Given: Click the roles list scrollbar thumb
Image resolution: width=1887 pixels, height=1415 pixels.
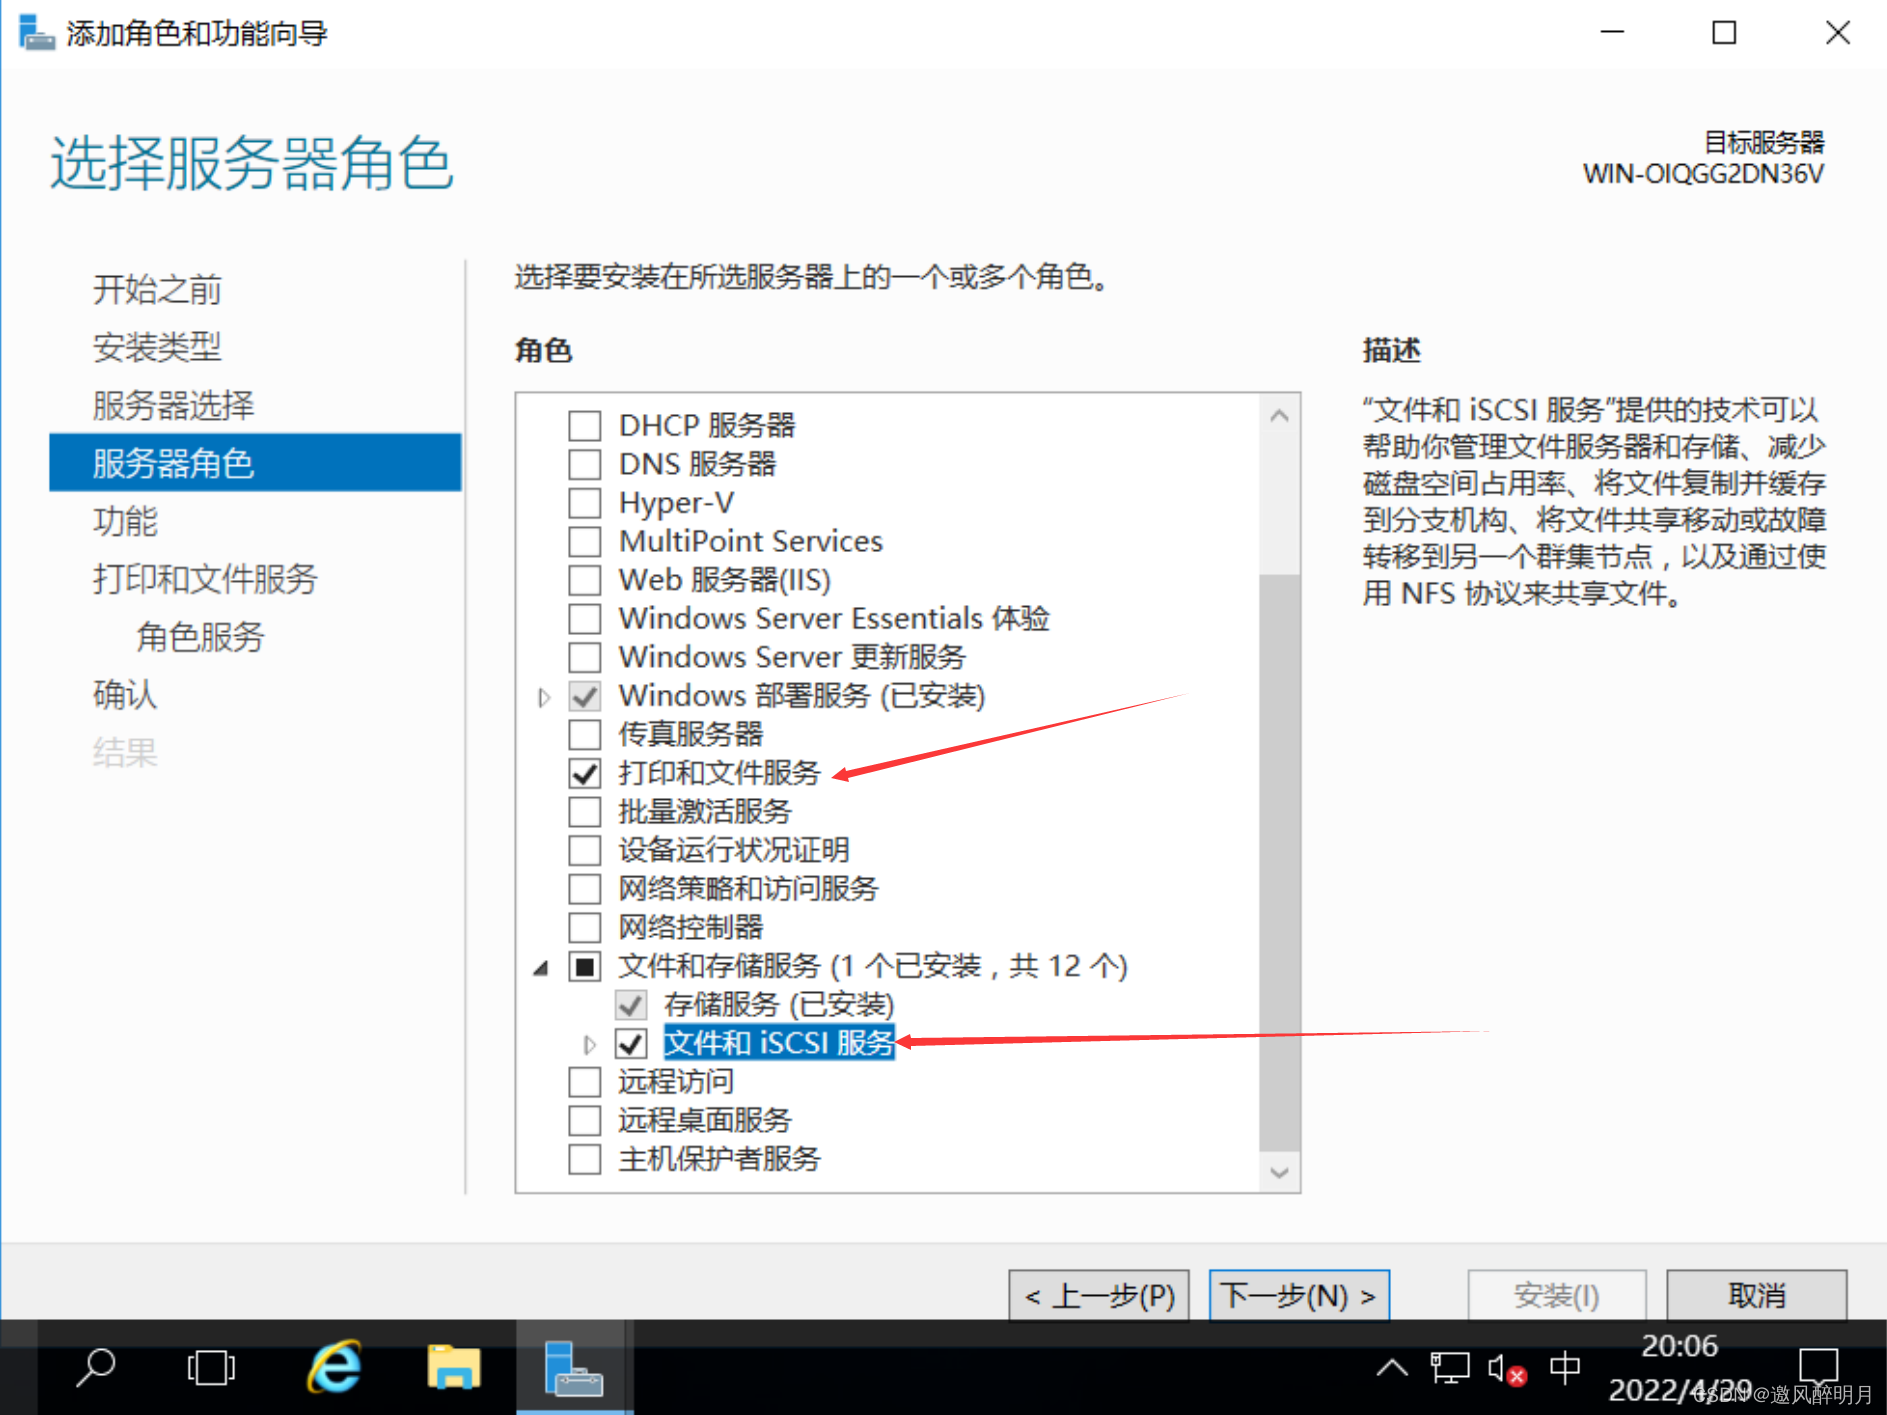Looking at the screenshot, I should tap(1279, 862).
